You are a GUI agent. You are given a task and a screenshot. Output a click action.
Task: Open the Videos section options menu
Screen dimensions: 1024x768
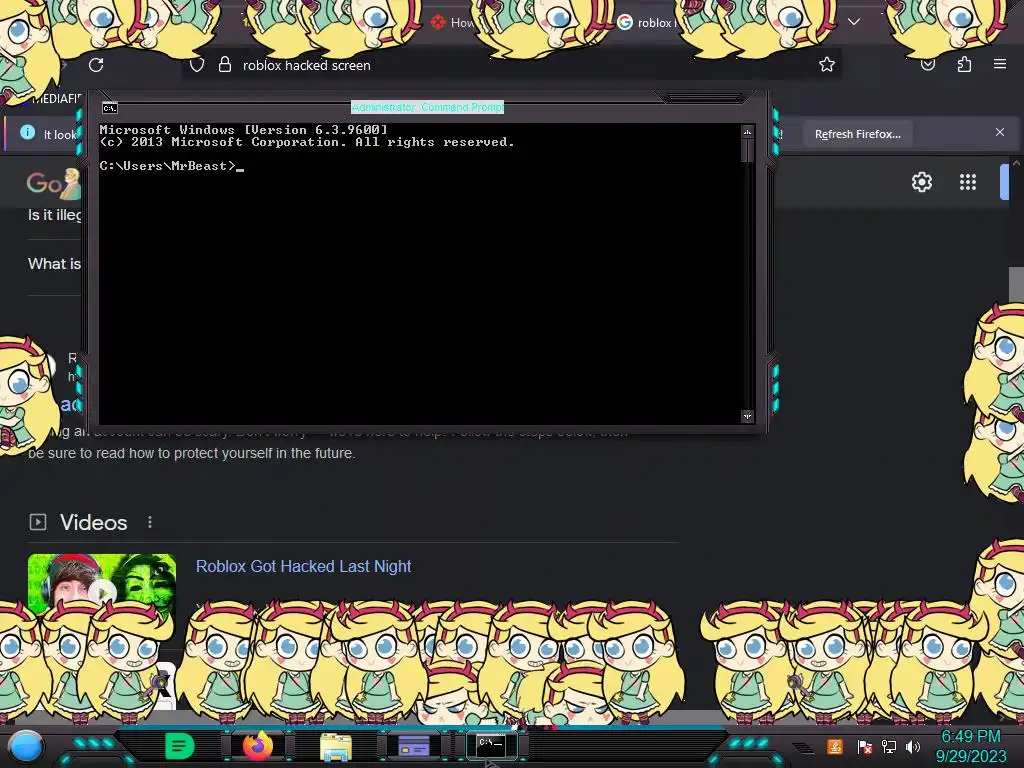[x=150, y=522]
